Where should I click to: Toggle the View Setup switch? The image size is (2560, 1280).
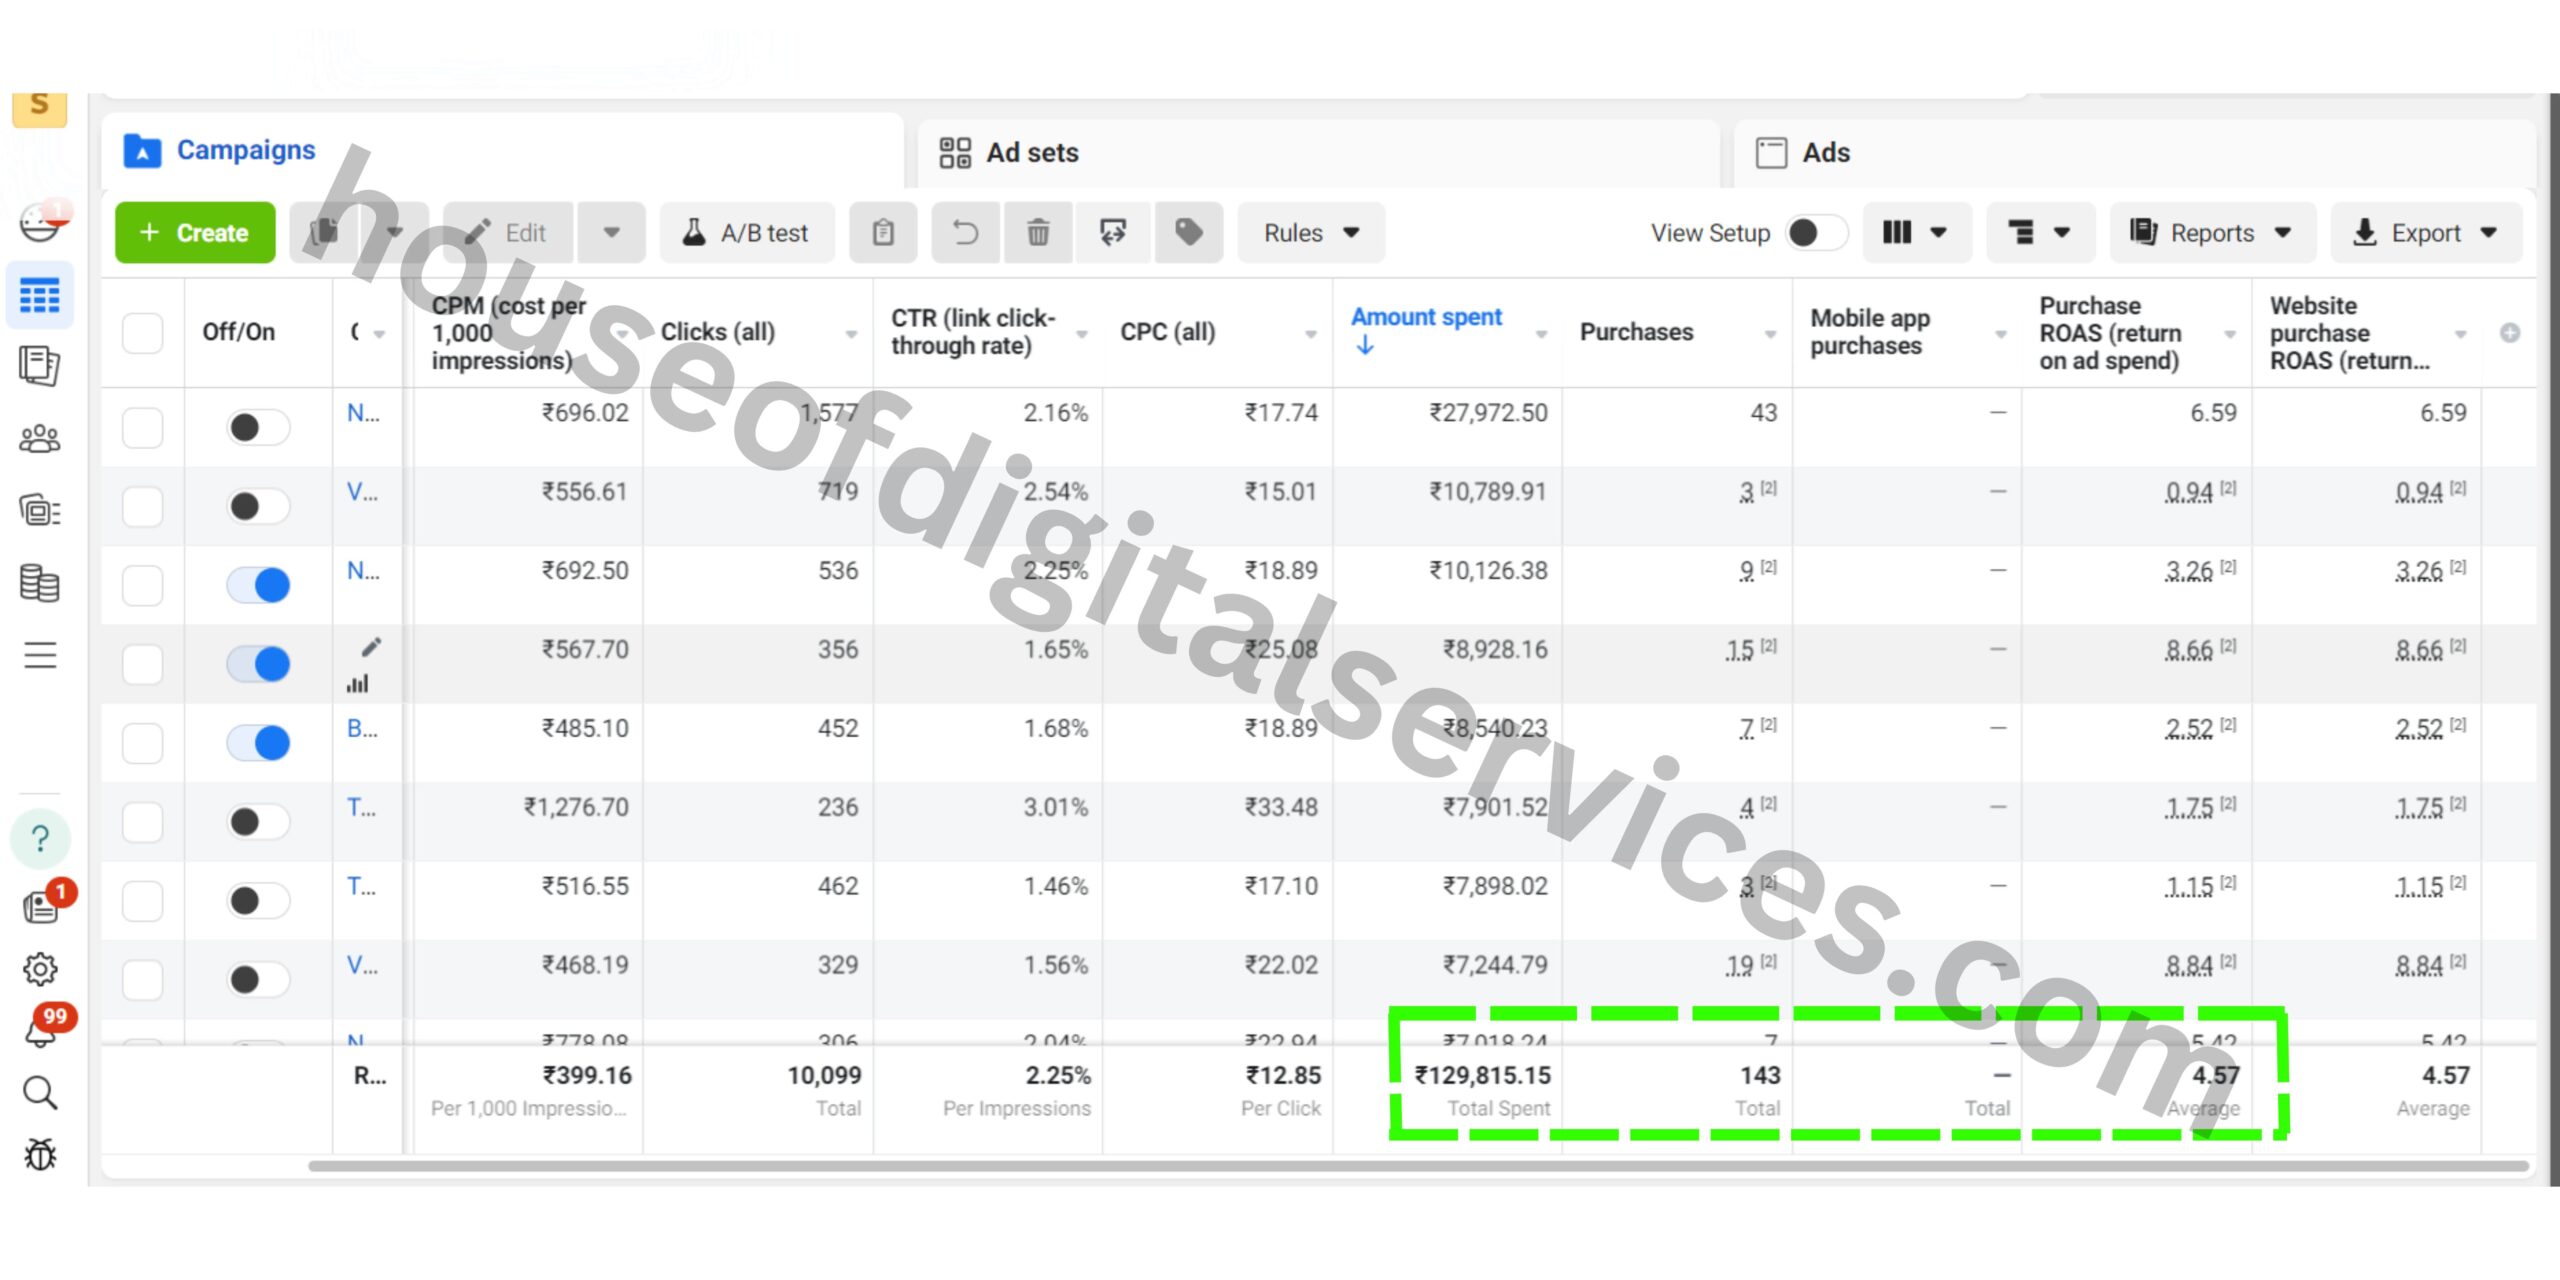click(x=1815, y=233)
